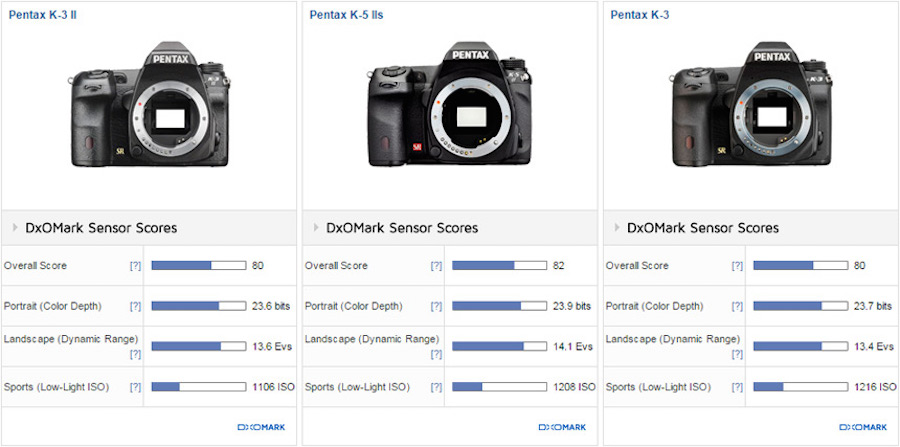Open the Pentax K-3 title link
The width and height of the screenshot is (900, 447).
pyautogui.click(x=639, y=15)
